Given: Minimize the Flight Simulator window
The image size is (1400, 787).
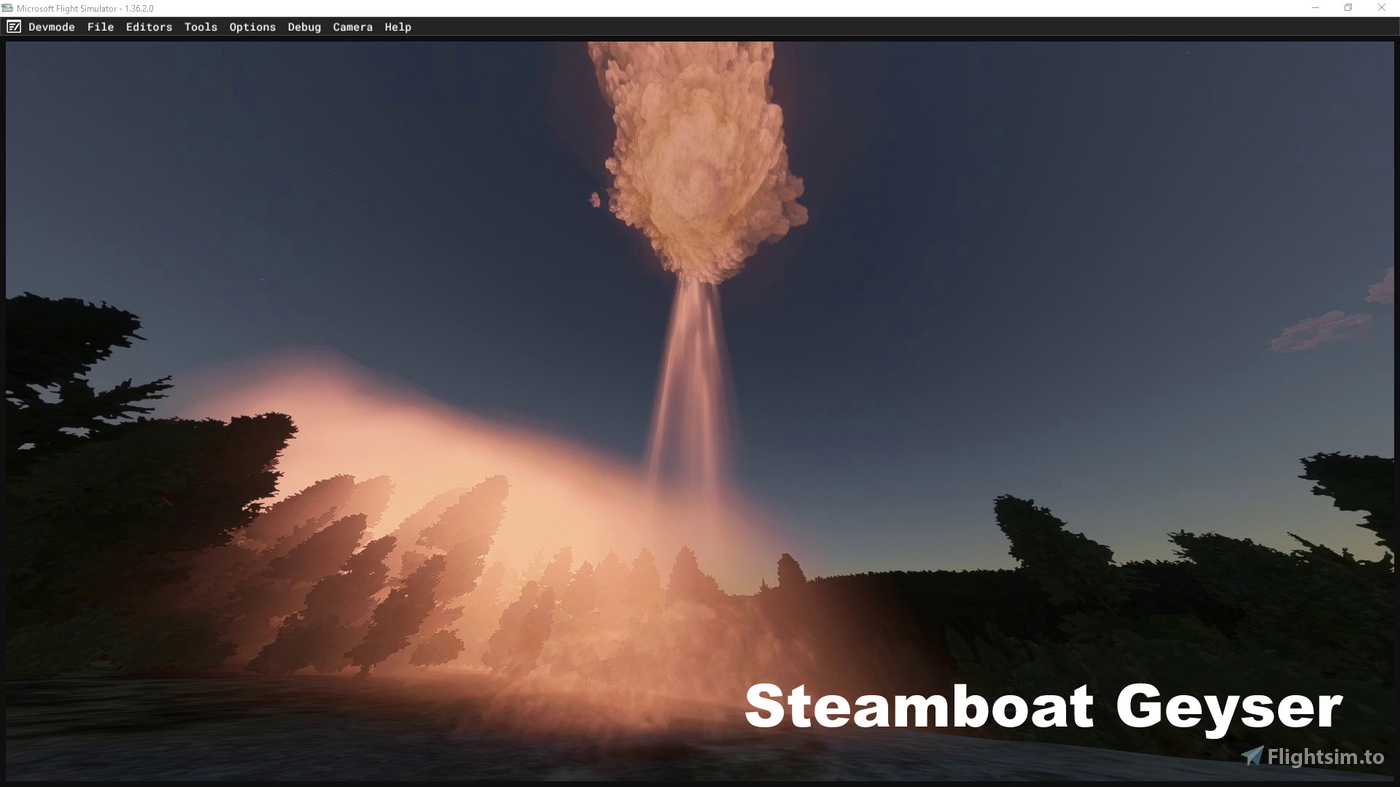Looking at the screenshot, I should pos(1315,8).
